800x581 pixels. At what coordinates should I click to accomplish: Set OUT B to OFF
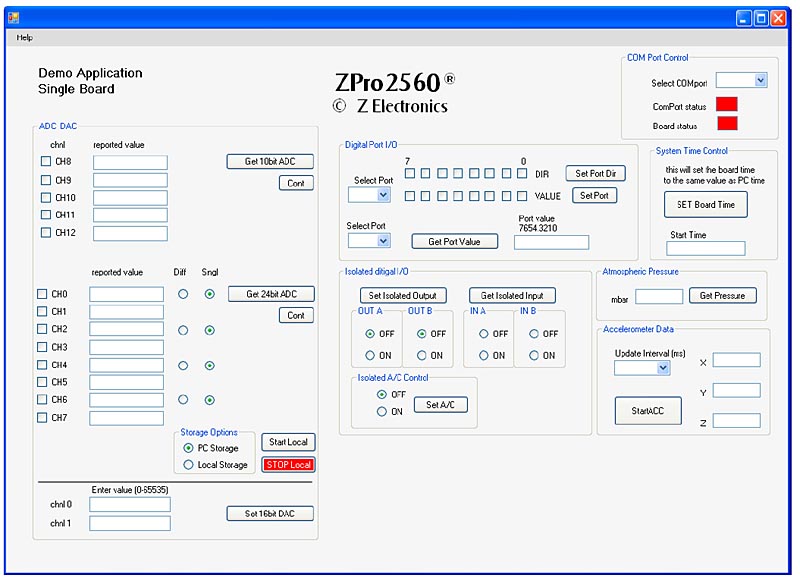click(x=421, y=334)
